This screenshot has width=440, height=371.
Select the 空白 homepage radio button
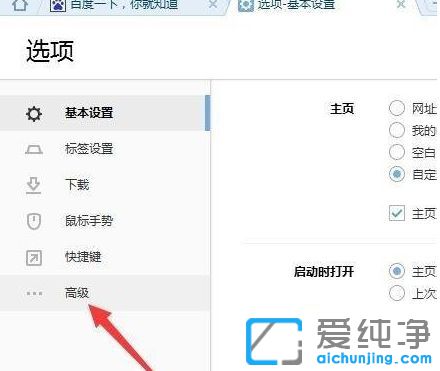[x=397, y=152]
